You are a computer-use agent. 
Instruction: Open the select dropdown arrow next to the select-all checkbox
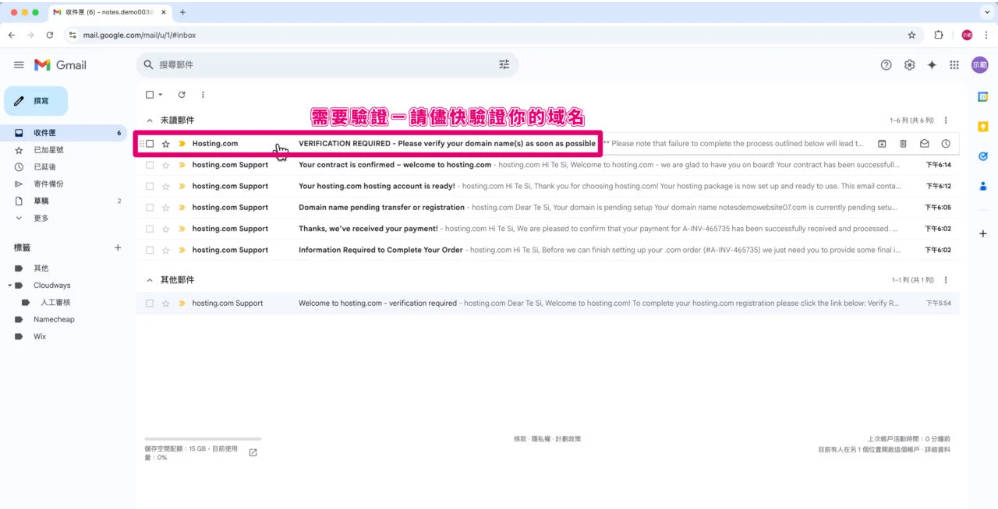tap(160, 95)
